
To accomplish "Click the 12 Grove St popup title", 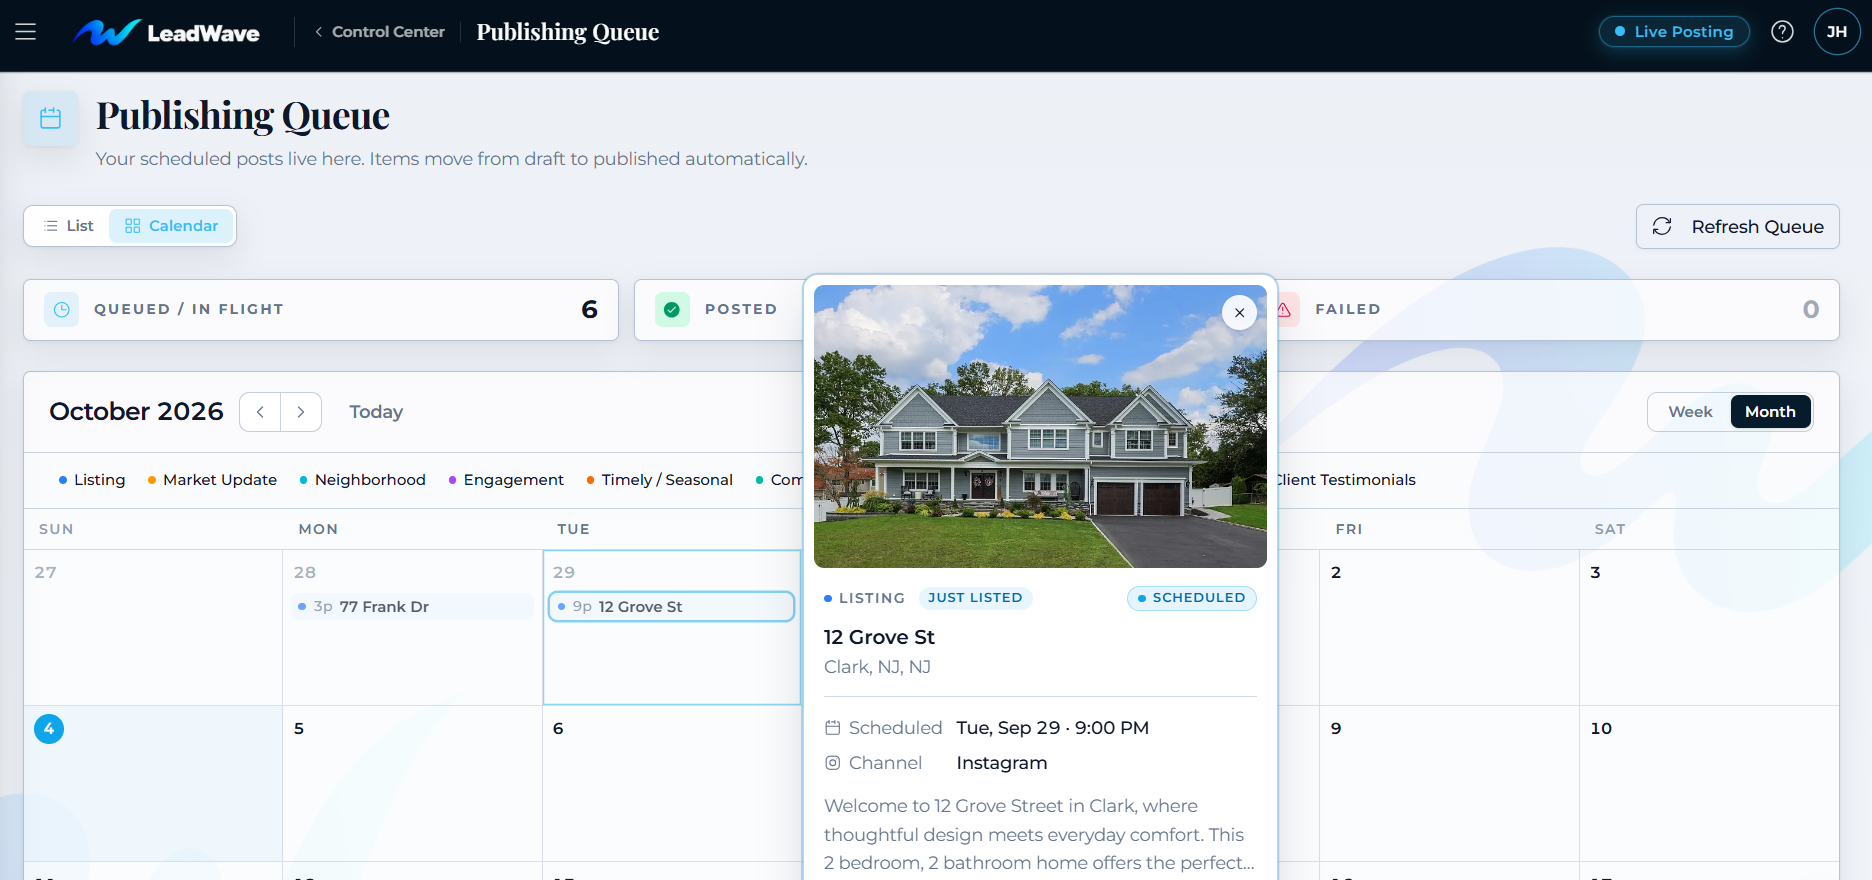I will click(879, 637).
